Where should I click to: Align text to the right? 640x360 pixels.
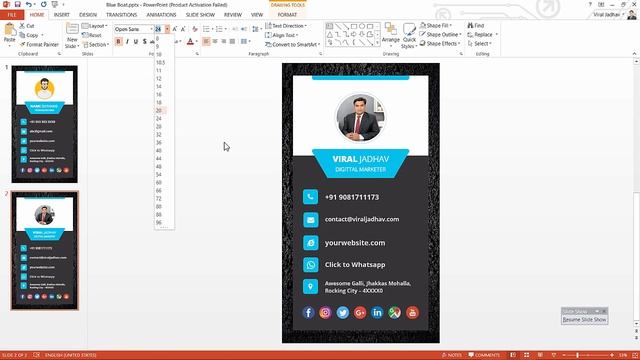pyautogui.click(x=223, y=41)
